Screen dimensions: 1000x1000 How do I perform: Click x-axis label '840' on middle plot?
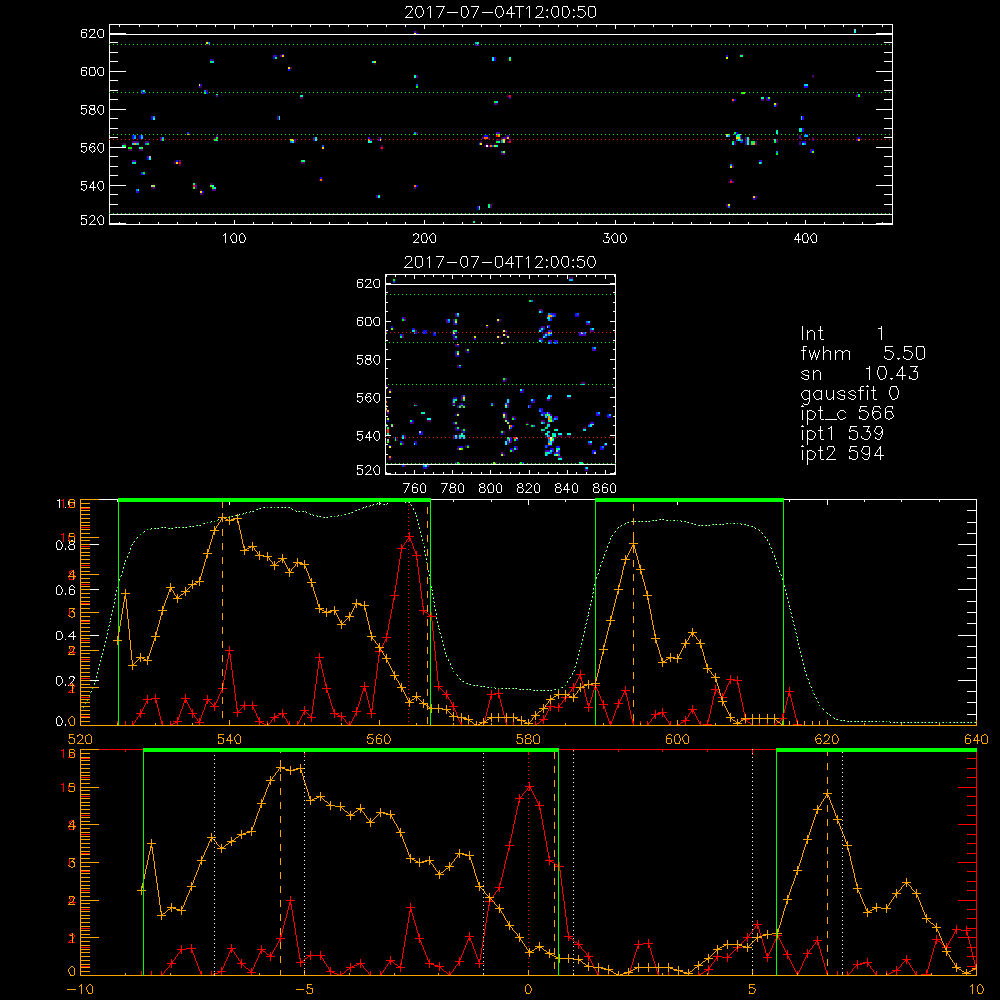[x=566, y=489]
